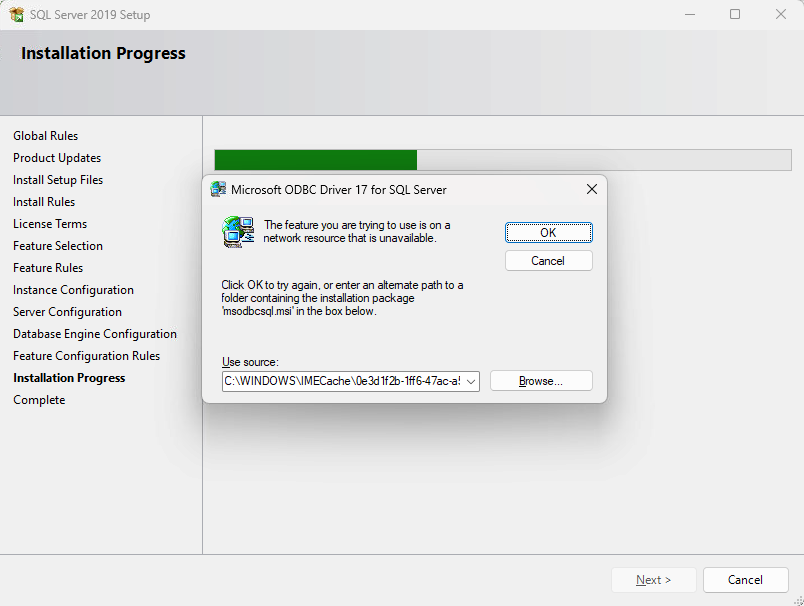
Task: Select the Installation Progress step
Action: tap(69, 378)
